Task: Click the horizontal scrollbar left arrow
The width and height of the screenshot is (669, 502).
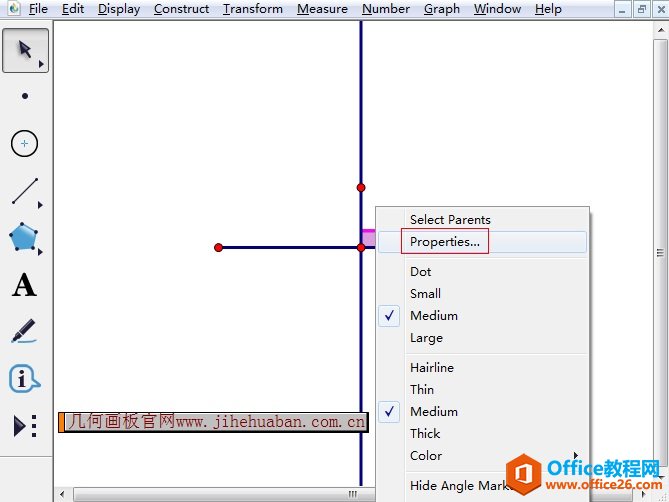Action: (x=62, y=494)
